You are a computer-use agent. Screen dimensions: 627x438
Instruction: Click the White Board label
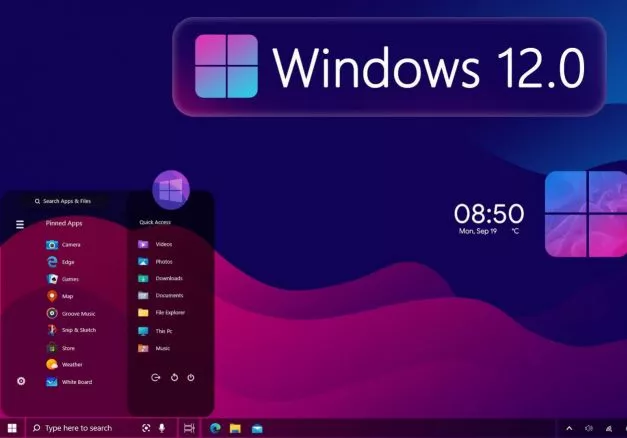pos(77,382)
